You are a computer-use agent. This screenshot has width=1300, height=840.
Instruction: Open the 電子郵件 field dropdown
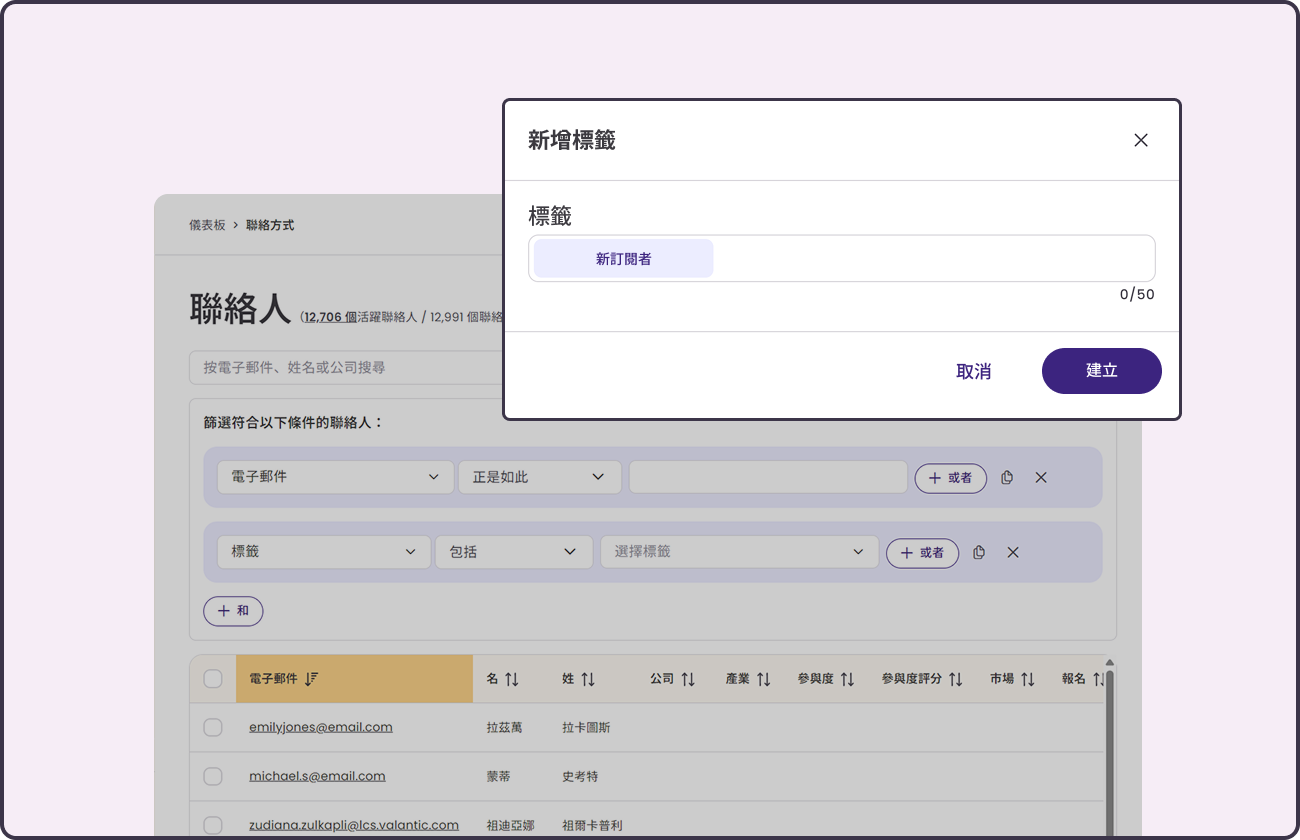335,477
